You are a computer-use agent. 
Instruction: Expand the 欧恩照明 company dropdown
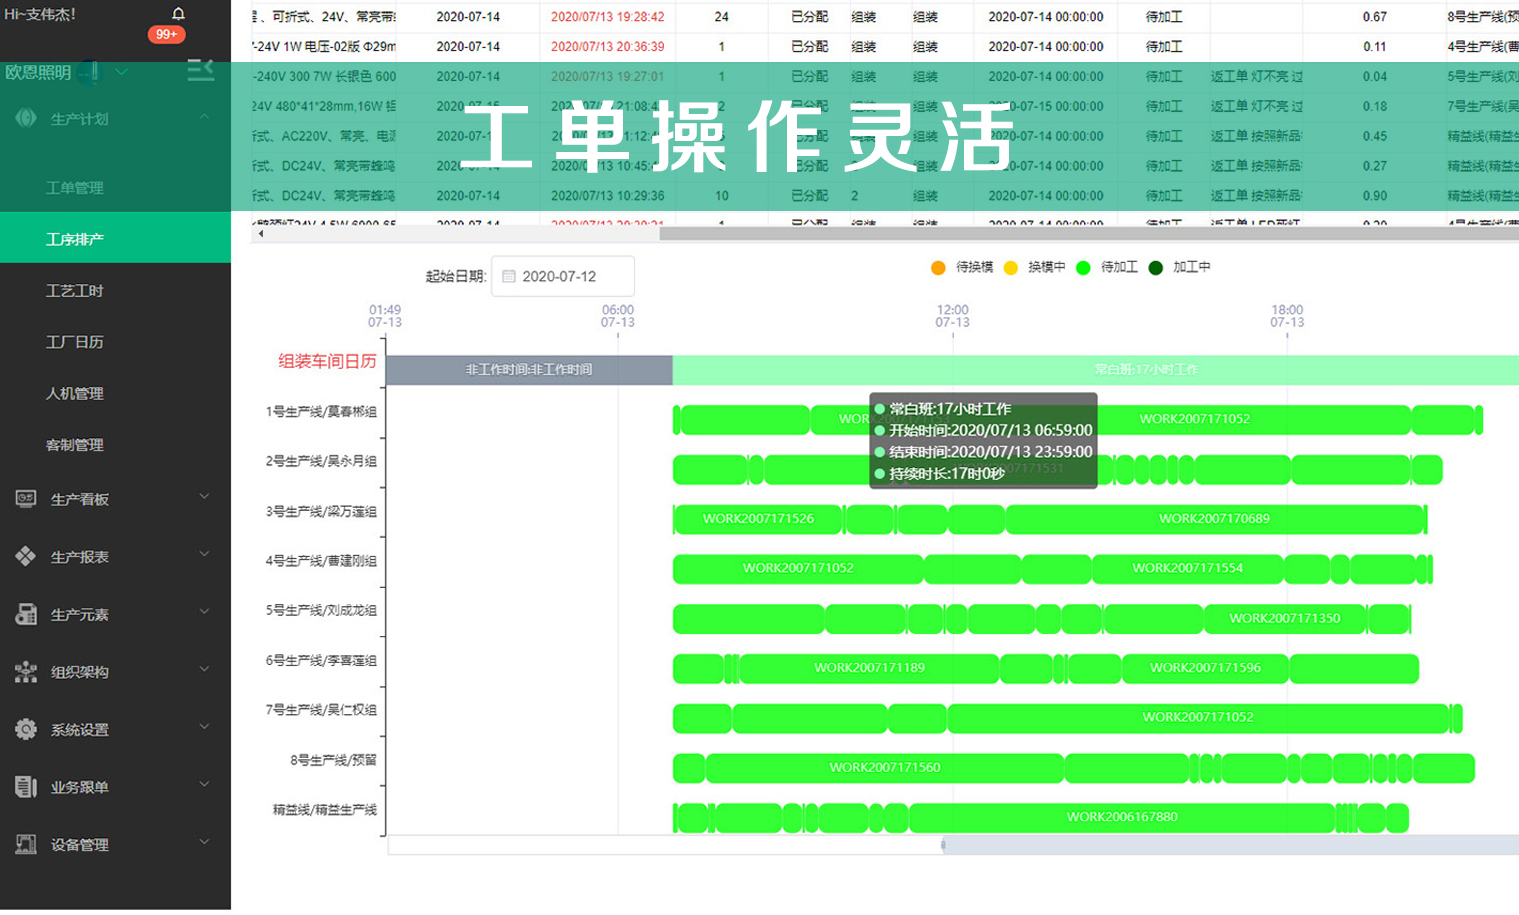pos(118,72)
